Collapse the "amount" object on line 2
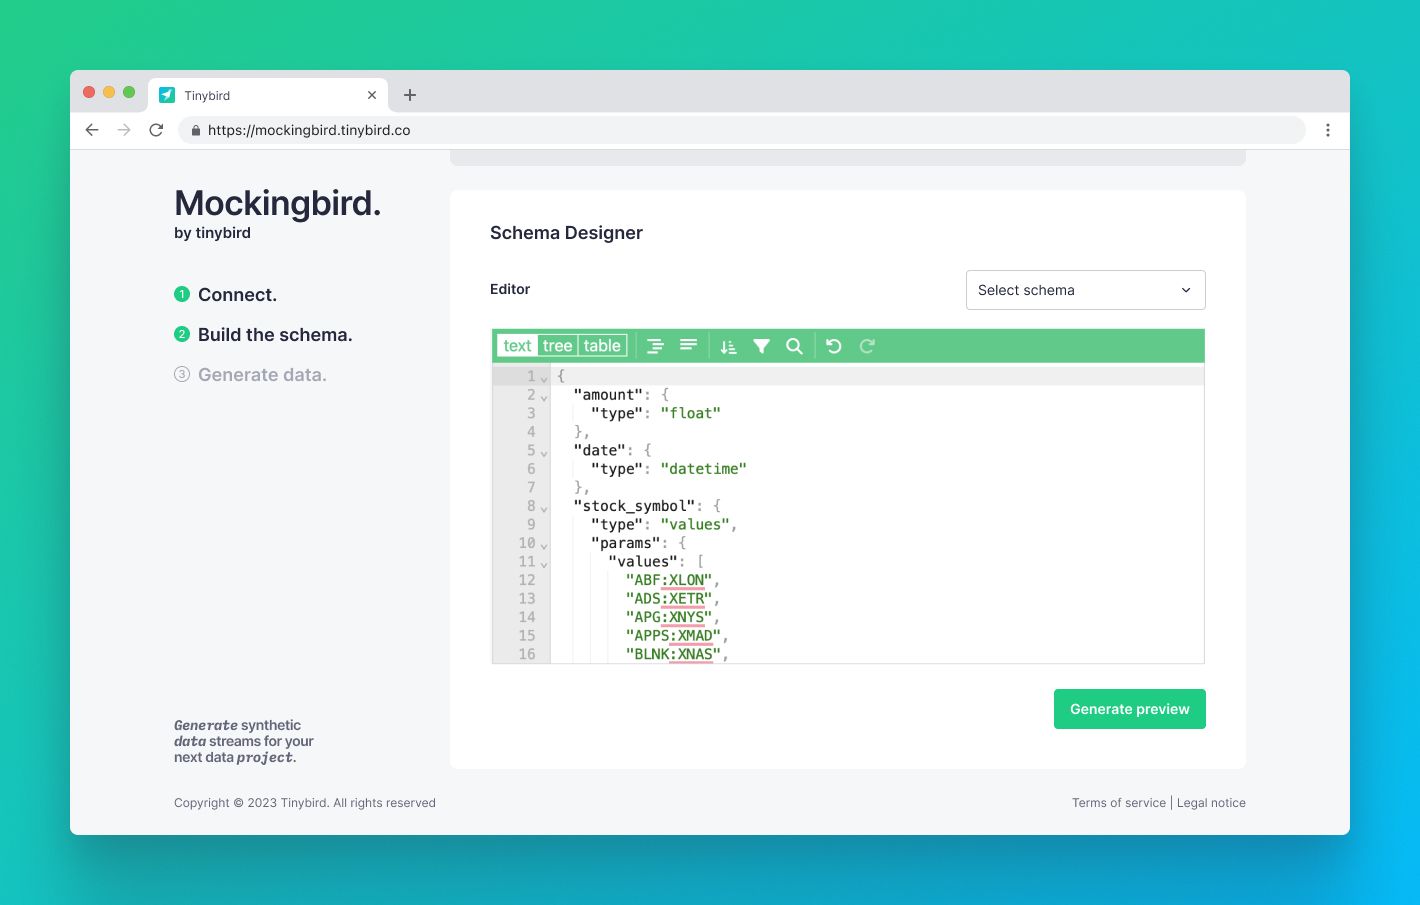This screenshot has width=1420, height=905. tap(544, 397)
